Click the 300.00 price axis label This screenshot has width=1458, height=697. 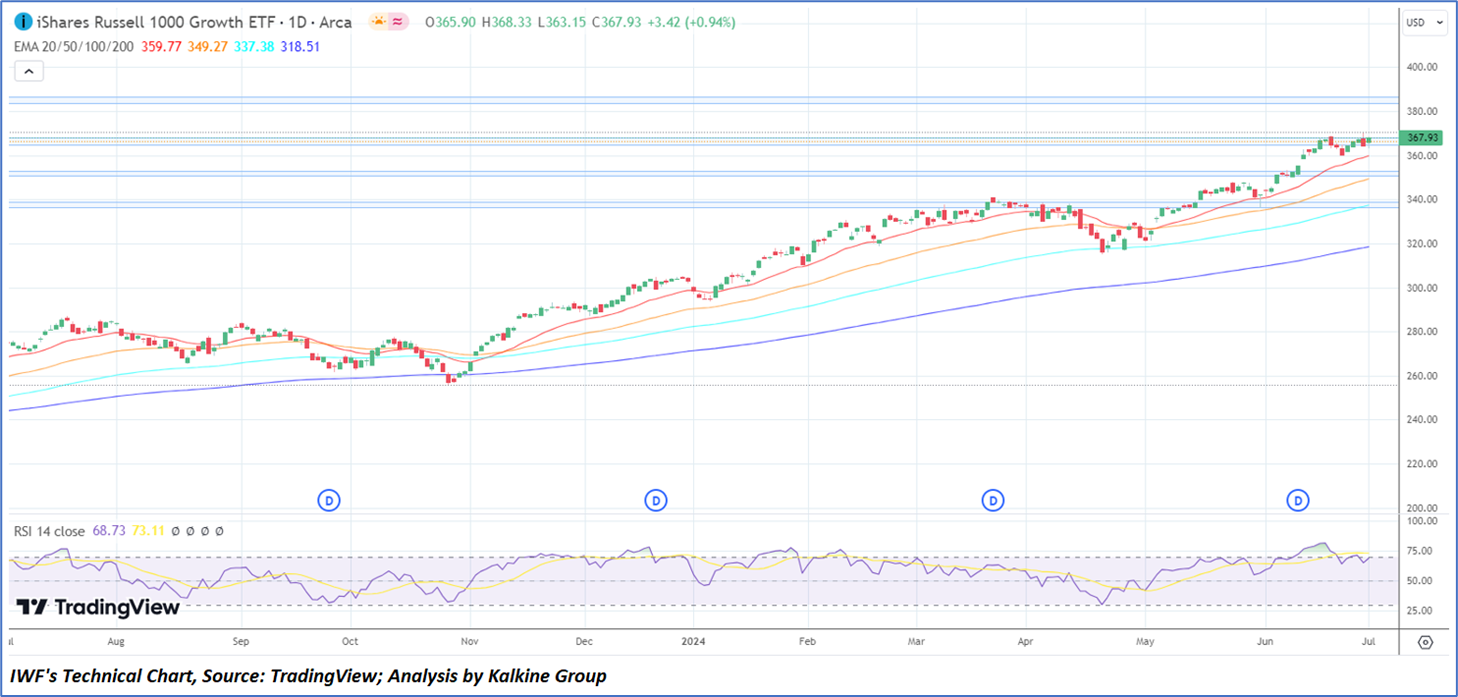point(1422,288)
